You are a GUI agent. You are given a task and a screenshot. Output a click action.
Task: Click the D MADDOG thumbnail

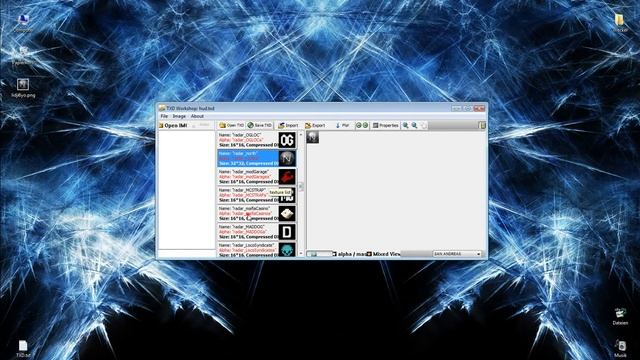click(287, 231)
